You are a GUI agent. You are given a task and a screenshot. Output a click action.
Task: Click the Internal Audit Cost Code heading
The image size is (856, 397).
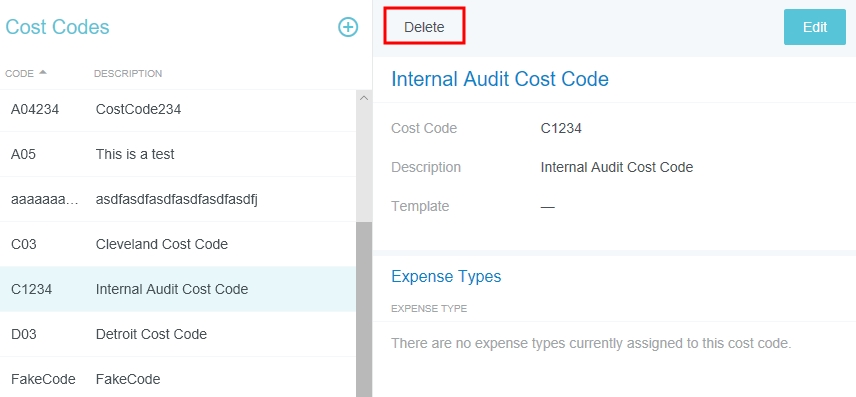pos(500,79)
